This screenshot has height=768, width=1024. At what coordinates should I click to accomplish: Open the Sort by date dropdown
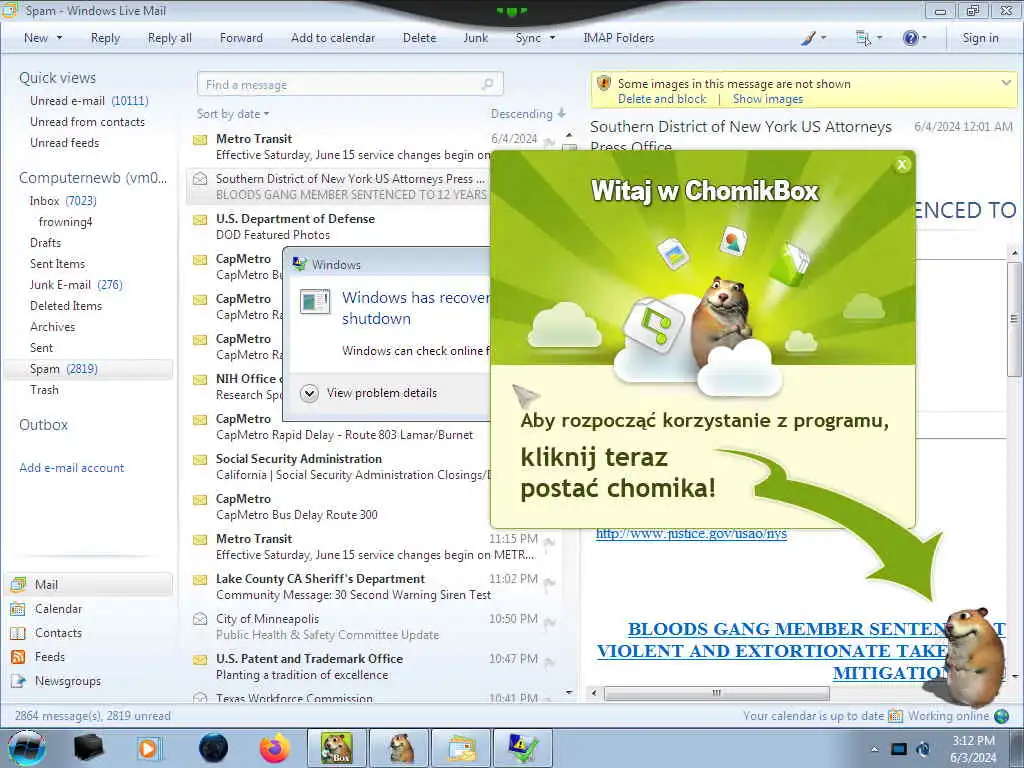point(233,114)
